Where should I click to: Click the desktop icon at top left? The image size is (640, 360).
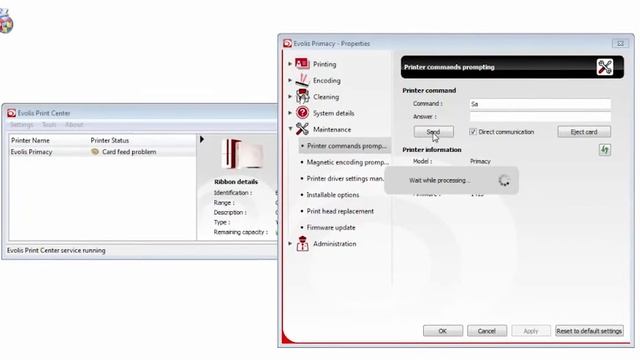pos(6,21)
